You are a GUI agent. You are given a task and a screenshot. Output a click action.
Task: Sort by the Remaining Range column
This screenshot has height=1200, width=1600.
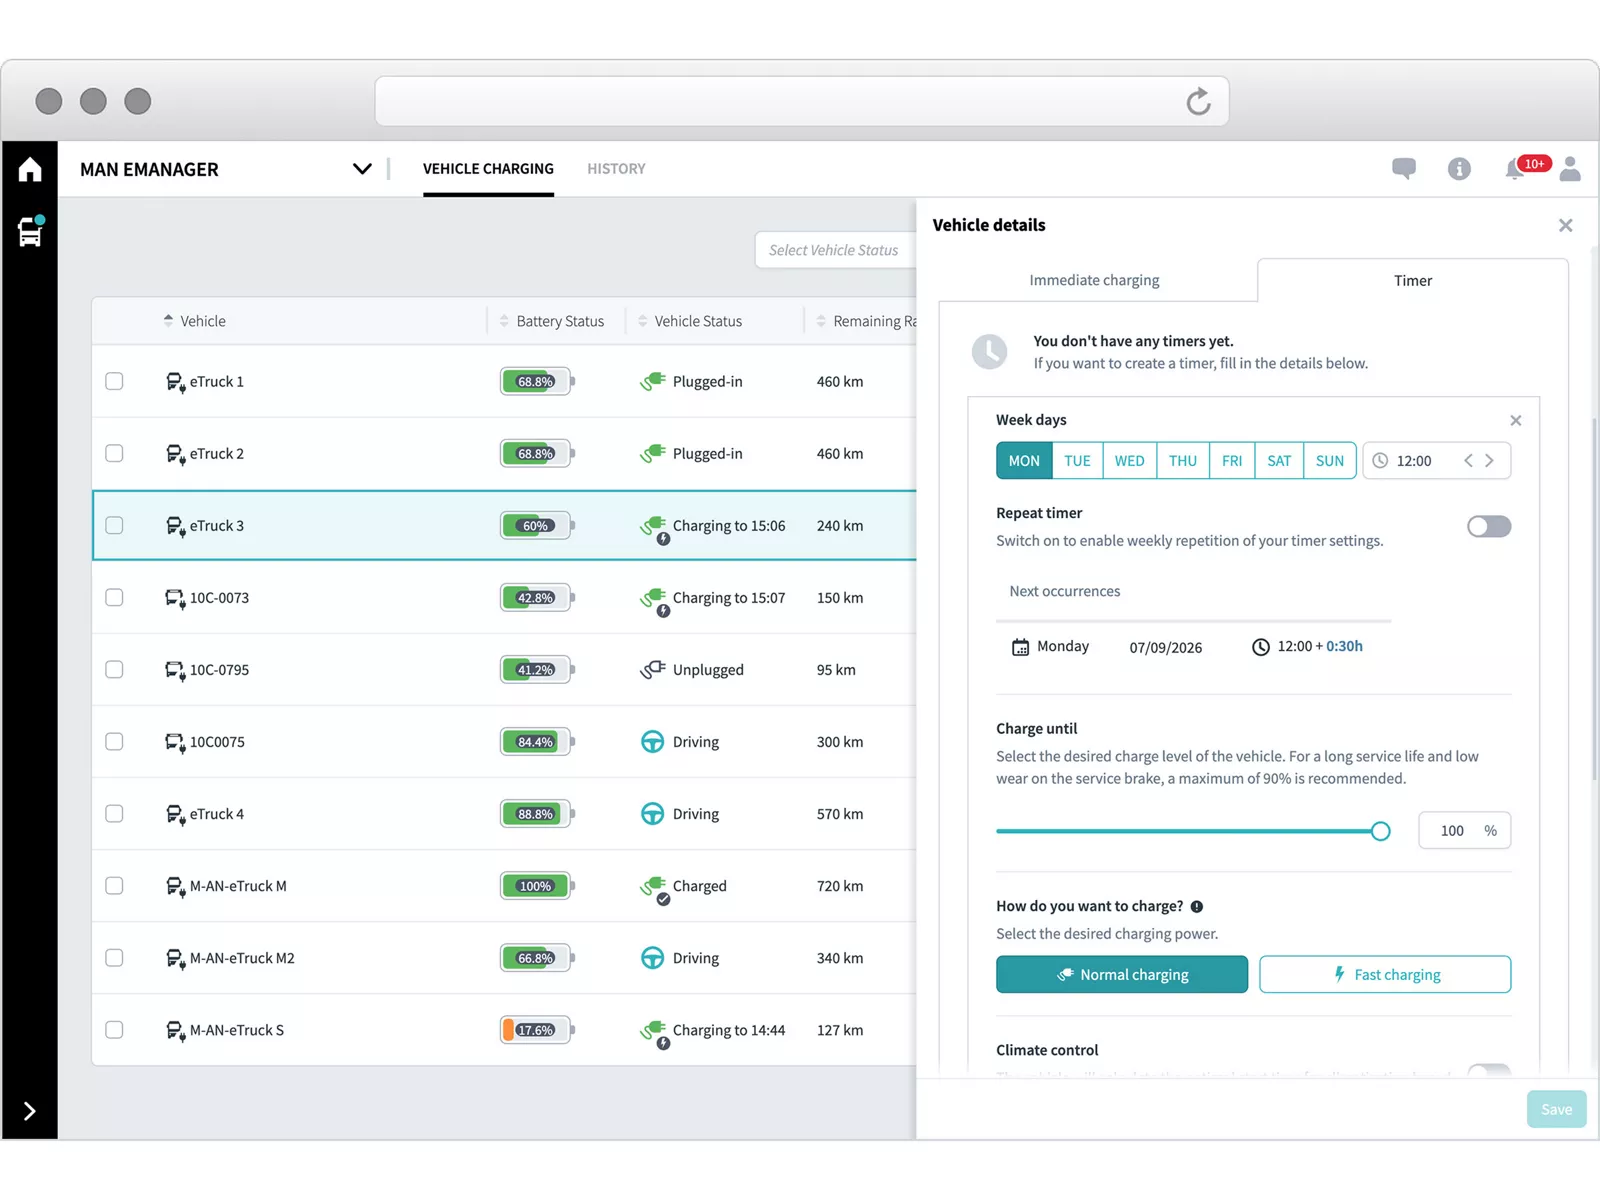(x=866, y=321)
